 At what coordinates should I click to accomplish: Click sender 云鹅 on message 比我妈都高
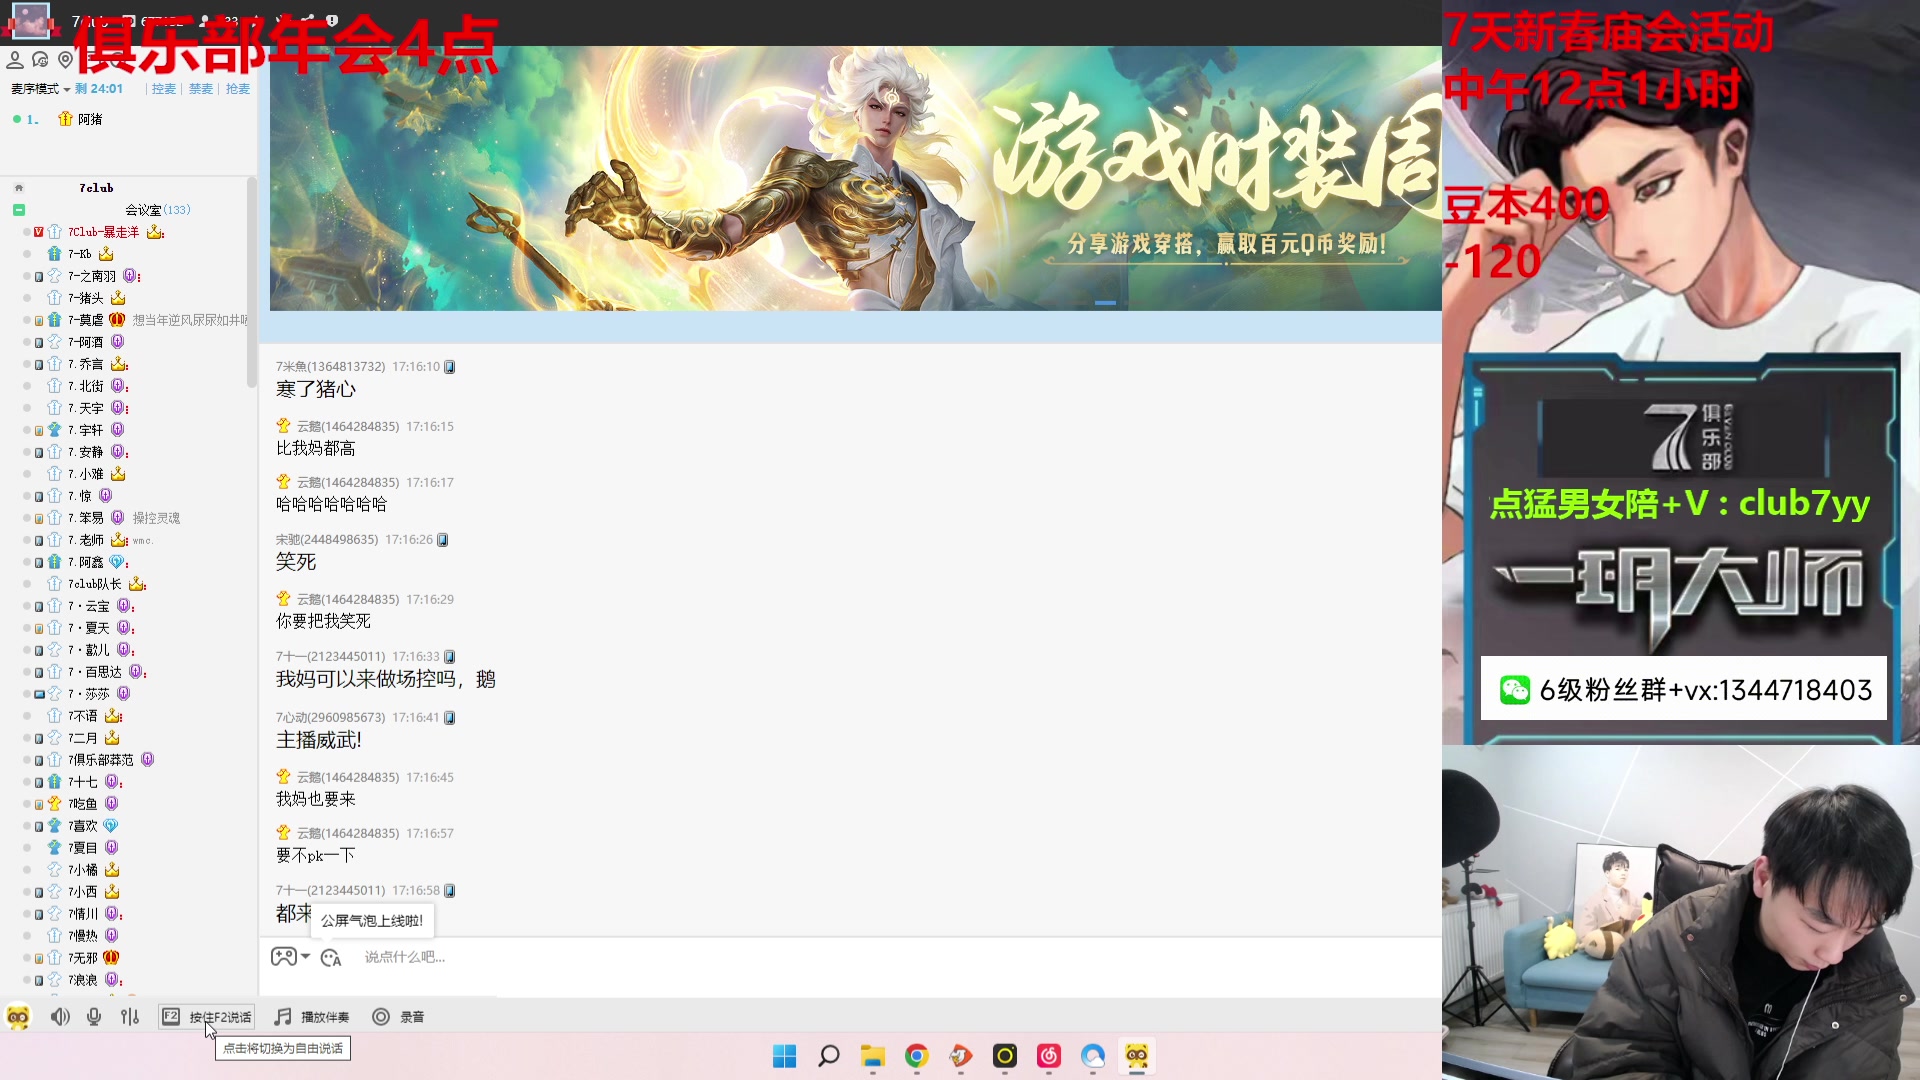pos(348,426)
